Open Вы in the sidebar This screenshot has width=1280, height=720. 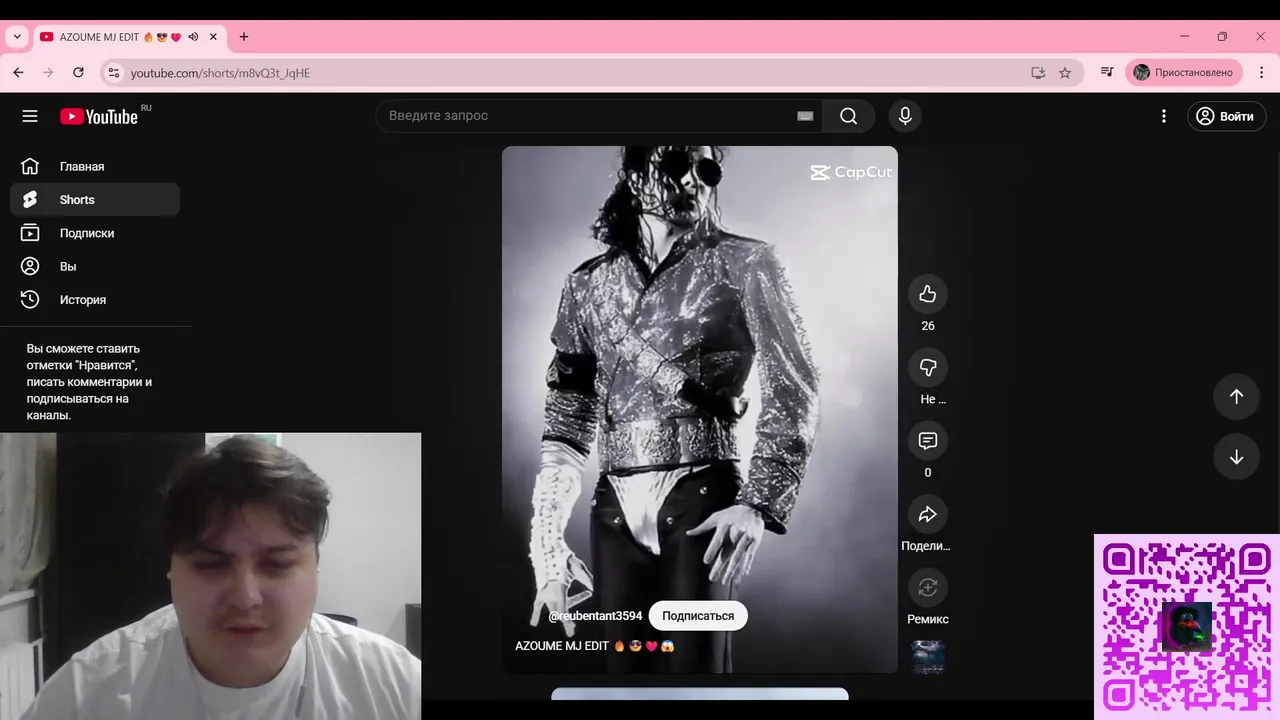point(95,266)
